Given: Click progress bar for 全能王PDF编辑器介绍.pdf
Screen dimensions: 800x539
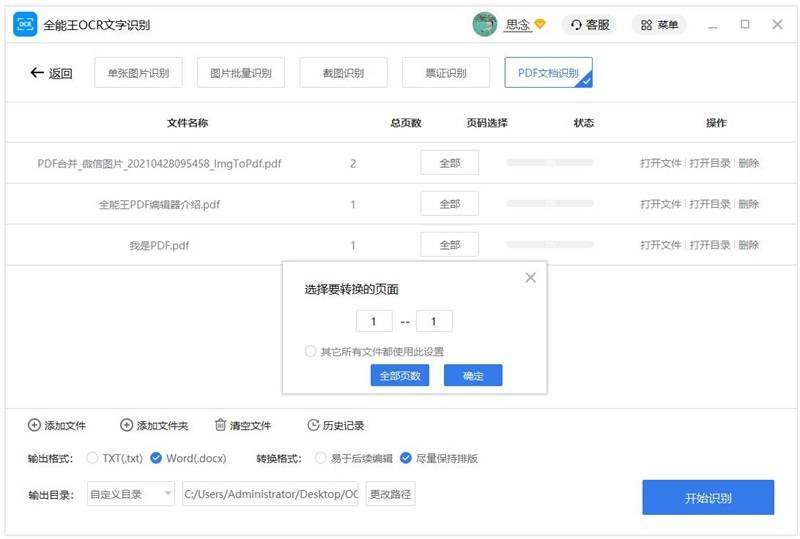Looking at the screenshot, I should (550, 203).
